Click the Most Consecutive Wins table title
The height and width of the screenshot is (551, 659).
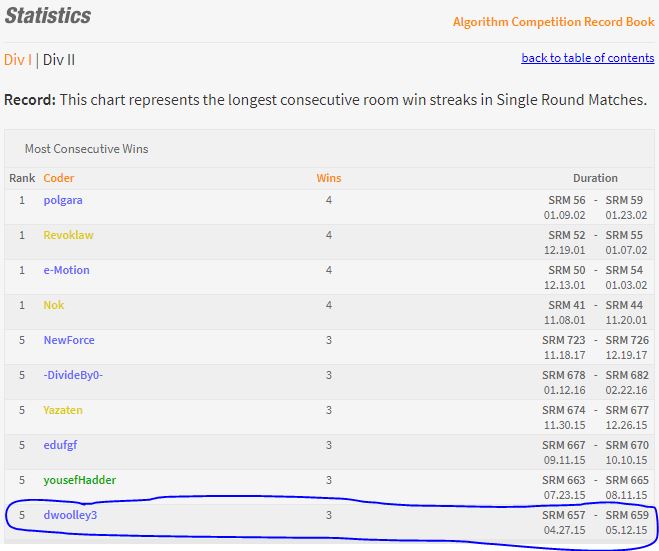[87, 149]
